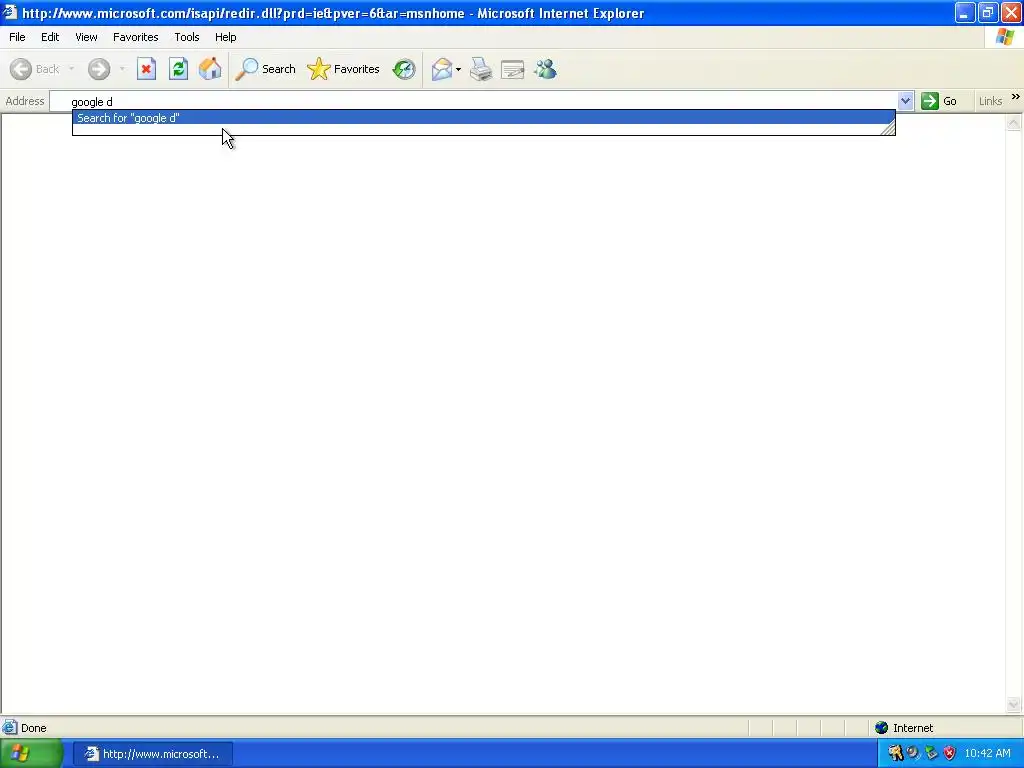Open the View menu
This screenshot has height=768, width=1024.
pyautogui.click(x=86, y=37)
